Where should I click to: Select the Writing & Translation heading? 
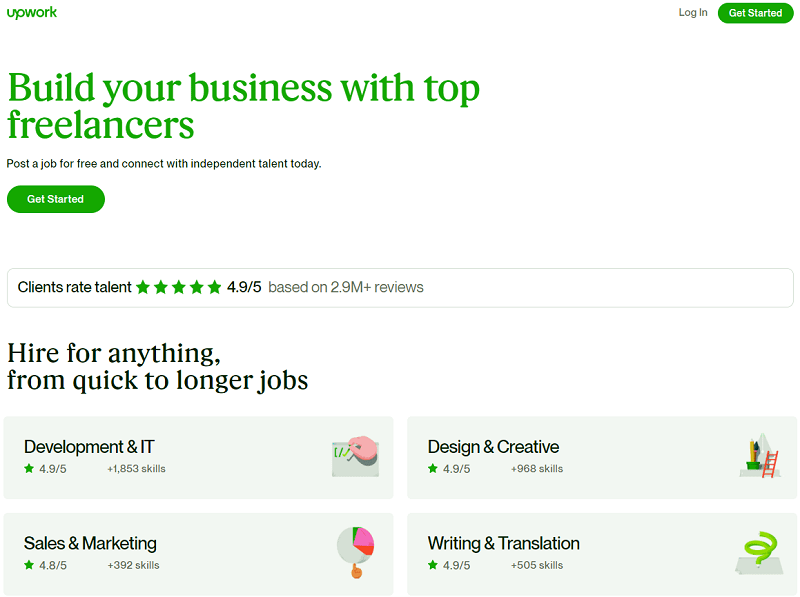click(504, 543)
